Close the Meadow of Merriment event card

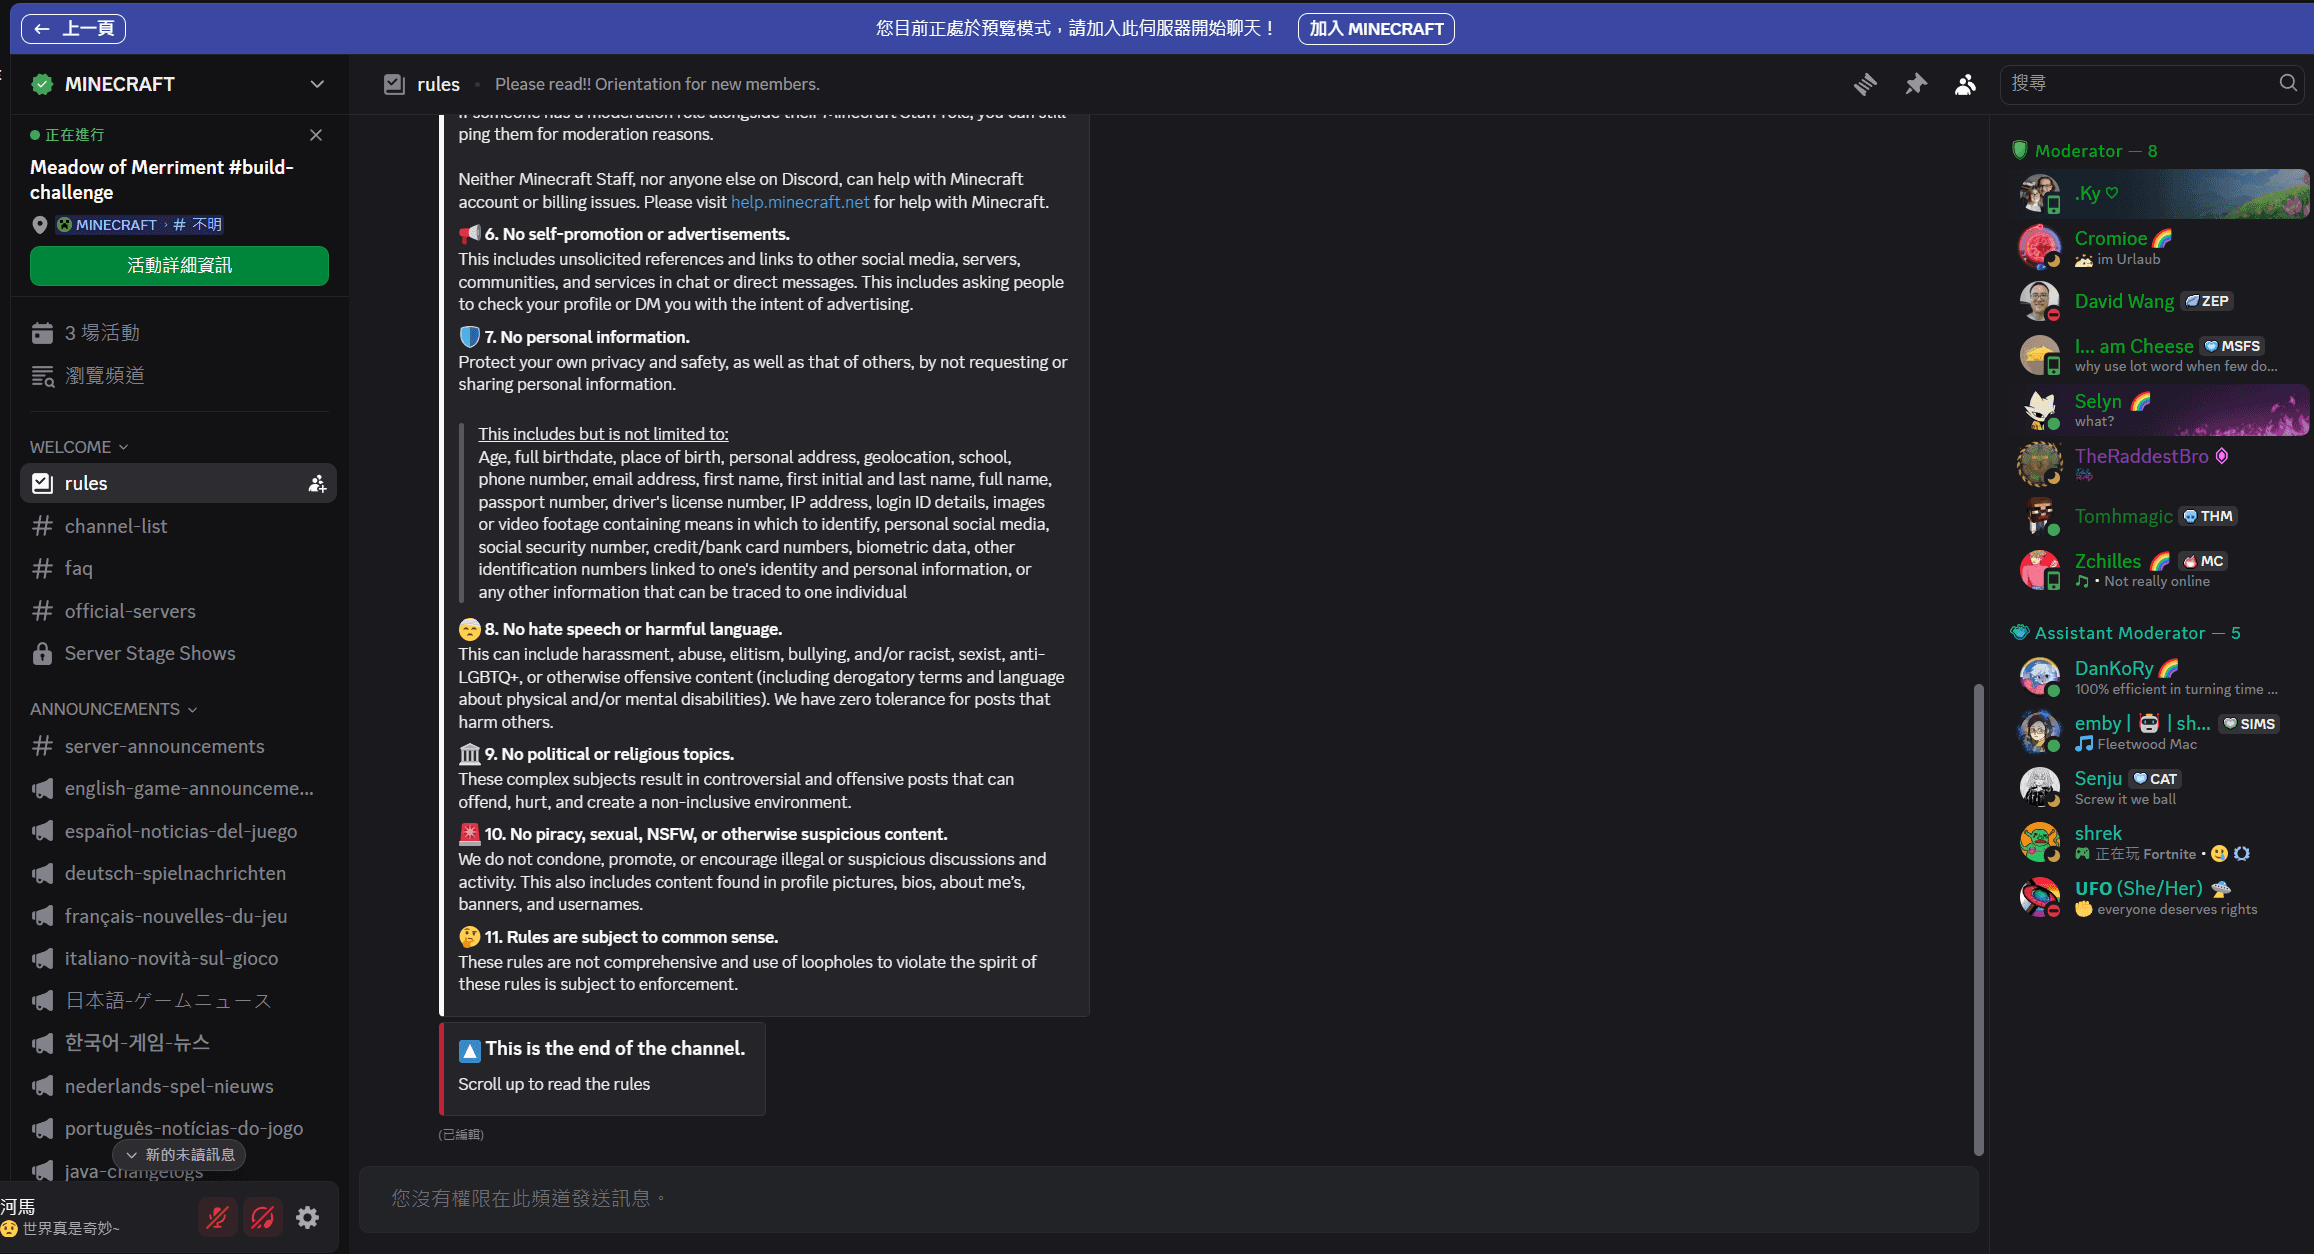(316, 135)
